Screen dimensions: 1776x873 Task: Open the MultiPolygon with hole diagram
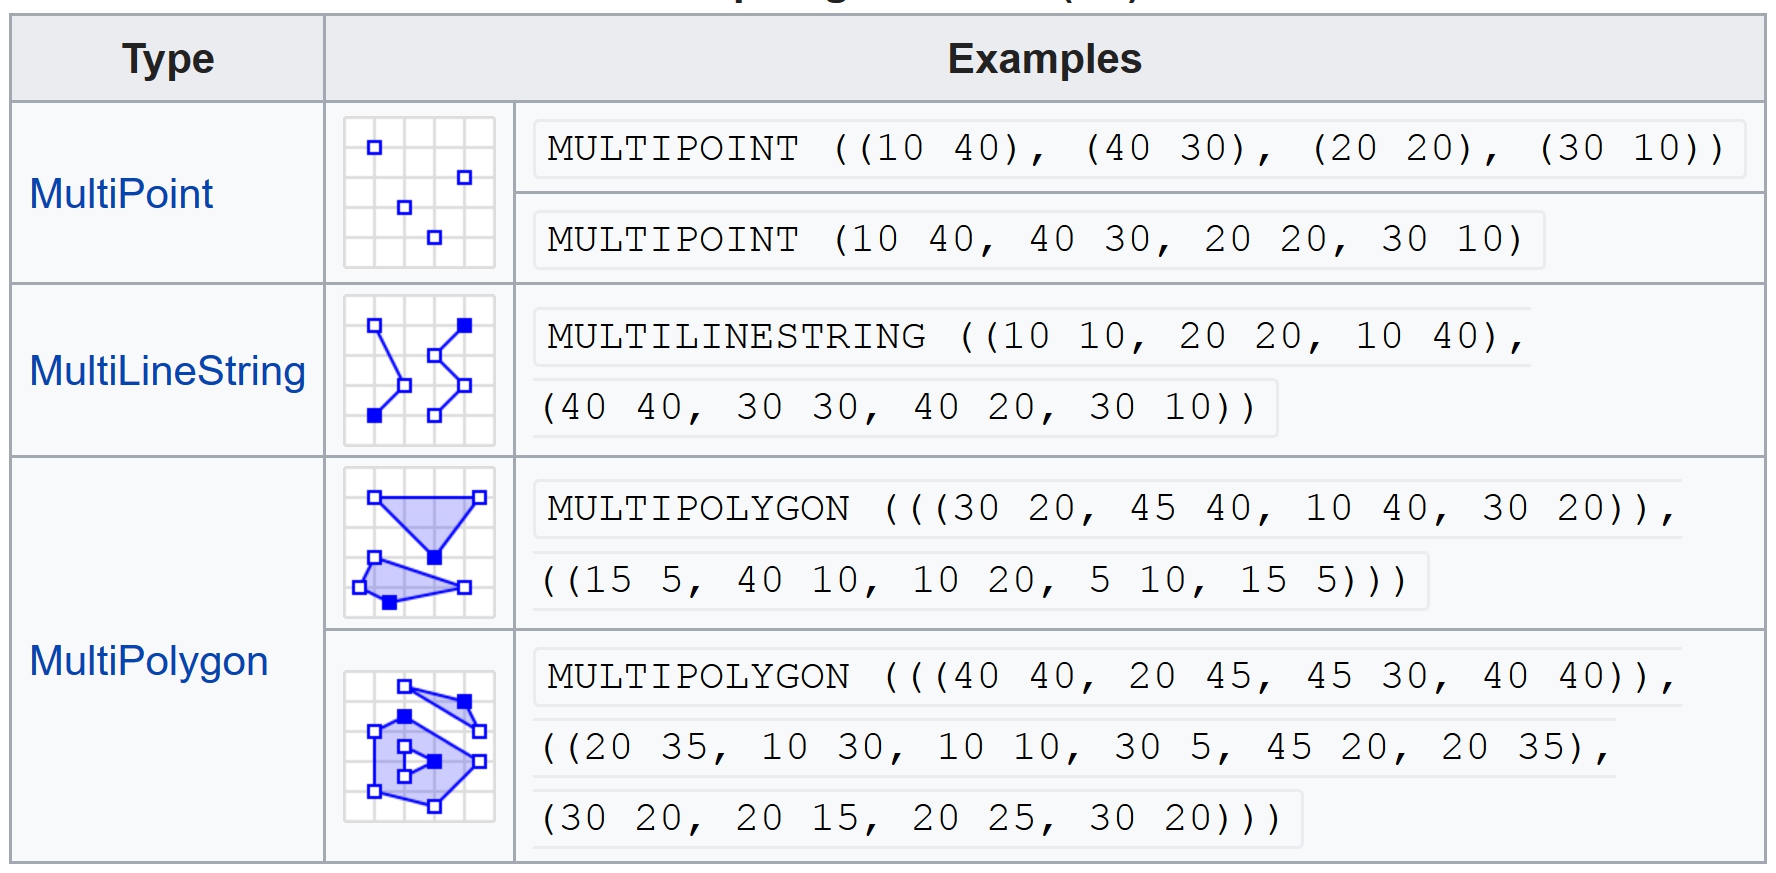coord(419,746)
